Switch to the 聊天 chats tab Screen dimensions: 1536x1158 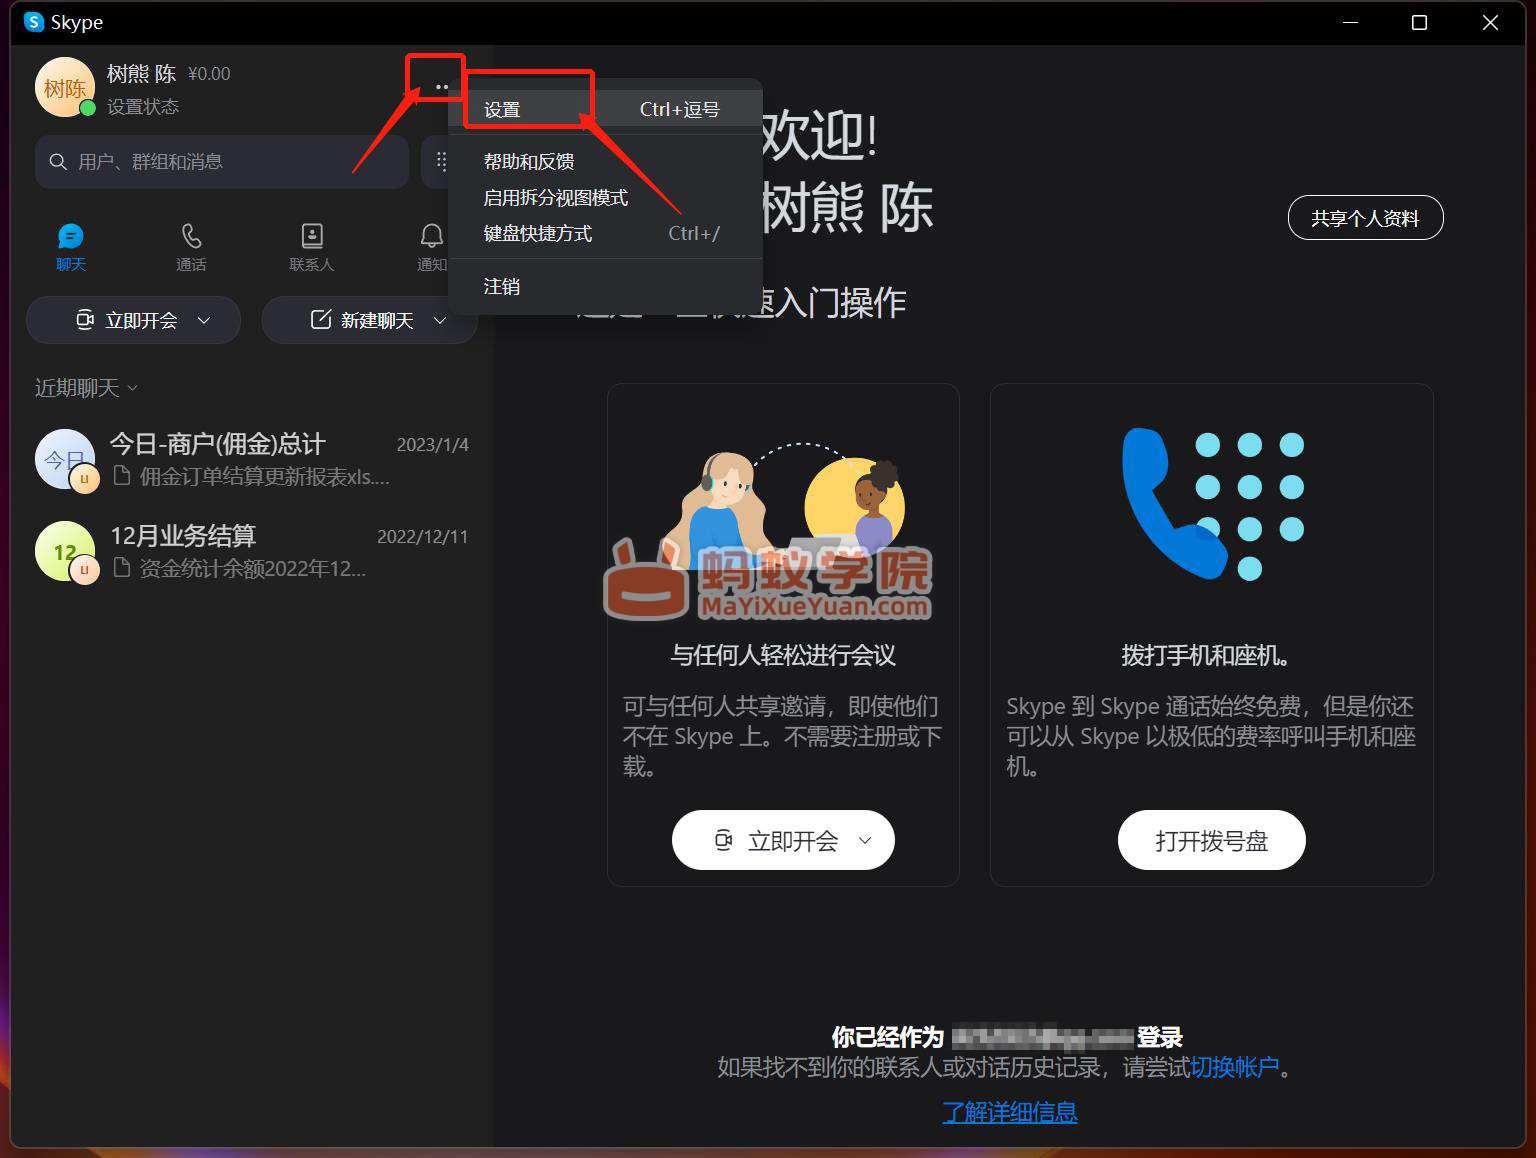71,247
